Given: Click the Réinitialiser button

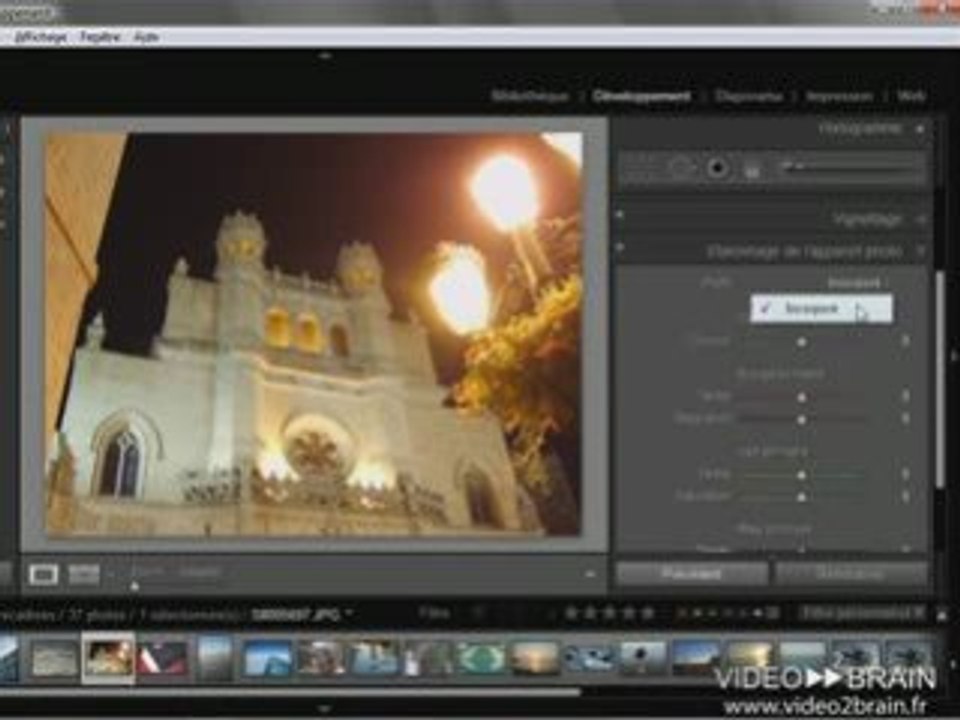Looking at the screenshot, I should (851, 574).
